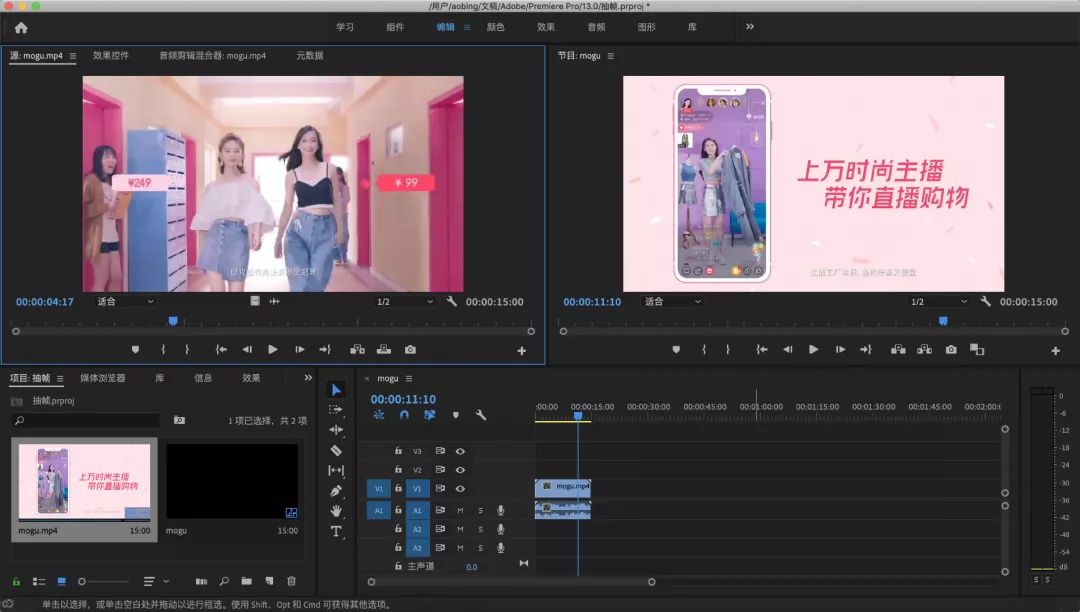Pick the Ripple Edit tool
The image size is (1080, 612).
[x=336, y=429]
